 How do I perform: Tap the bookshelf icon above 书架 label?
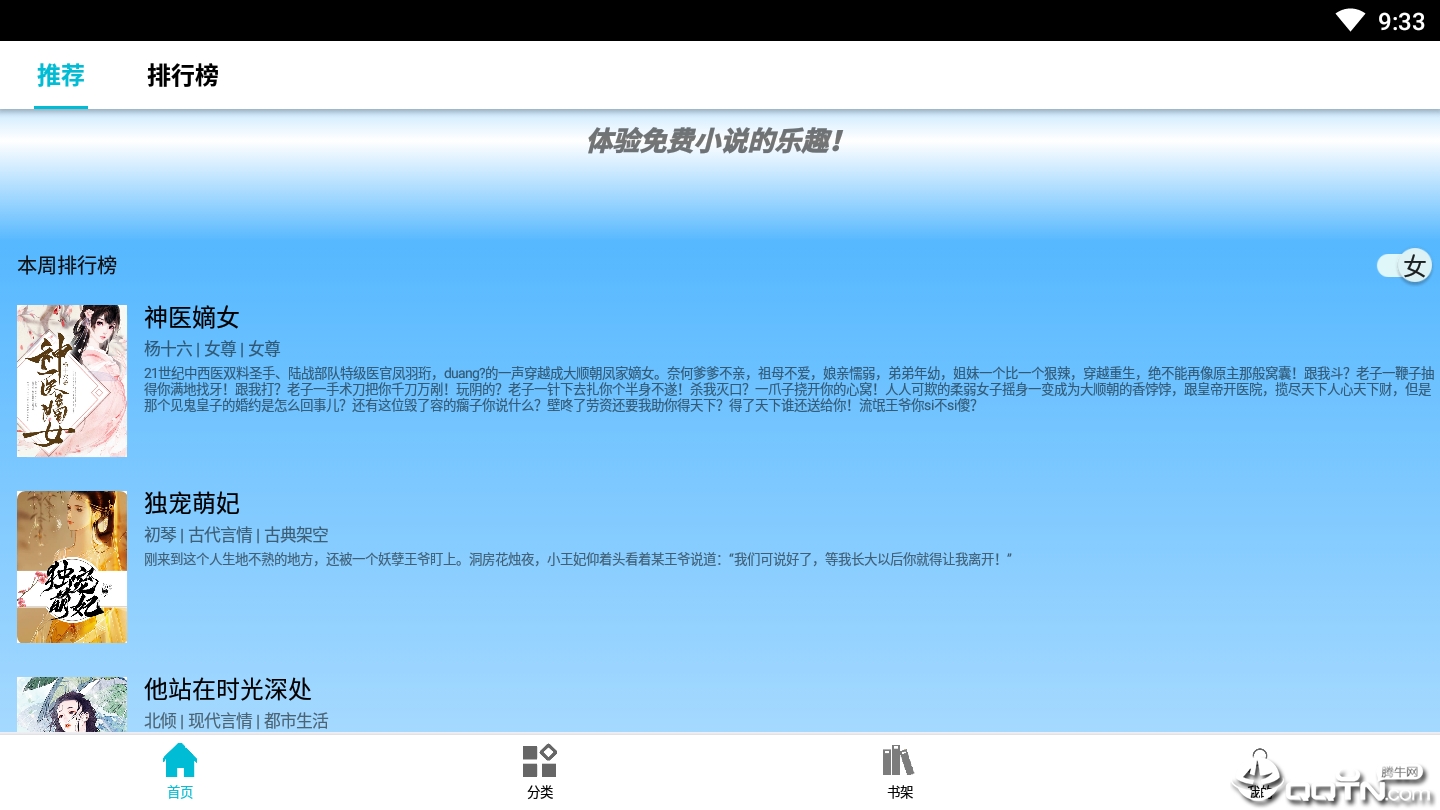pos(898,758)
